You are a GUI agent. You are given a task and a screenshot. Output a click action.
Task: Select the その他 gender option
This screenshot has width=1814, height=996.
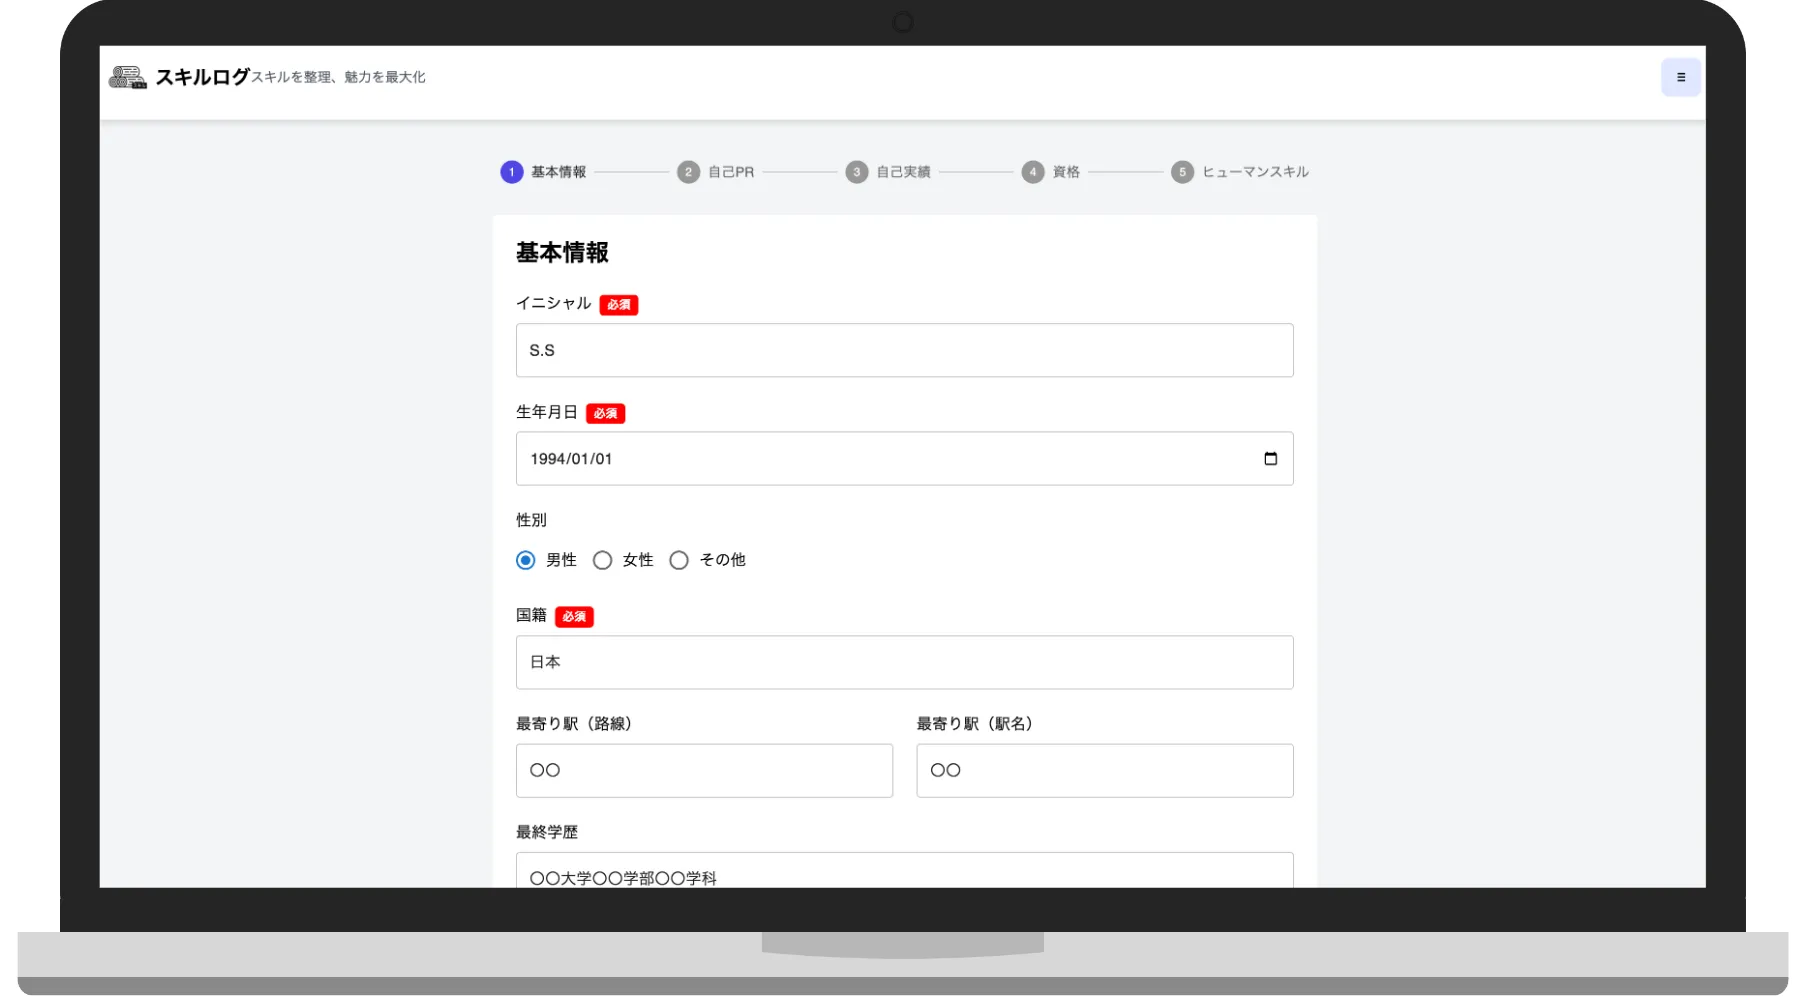679,560
